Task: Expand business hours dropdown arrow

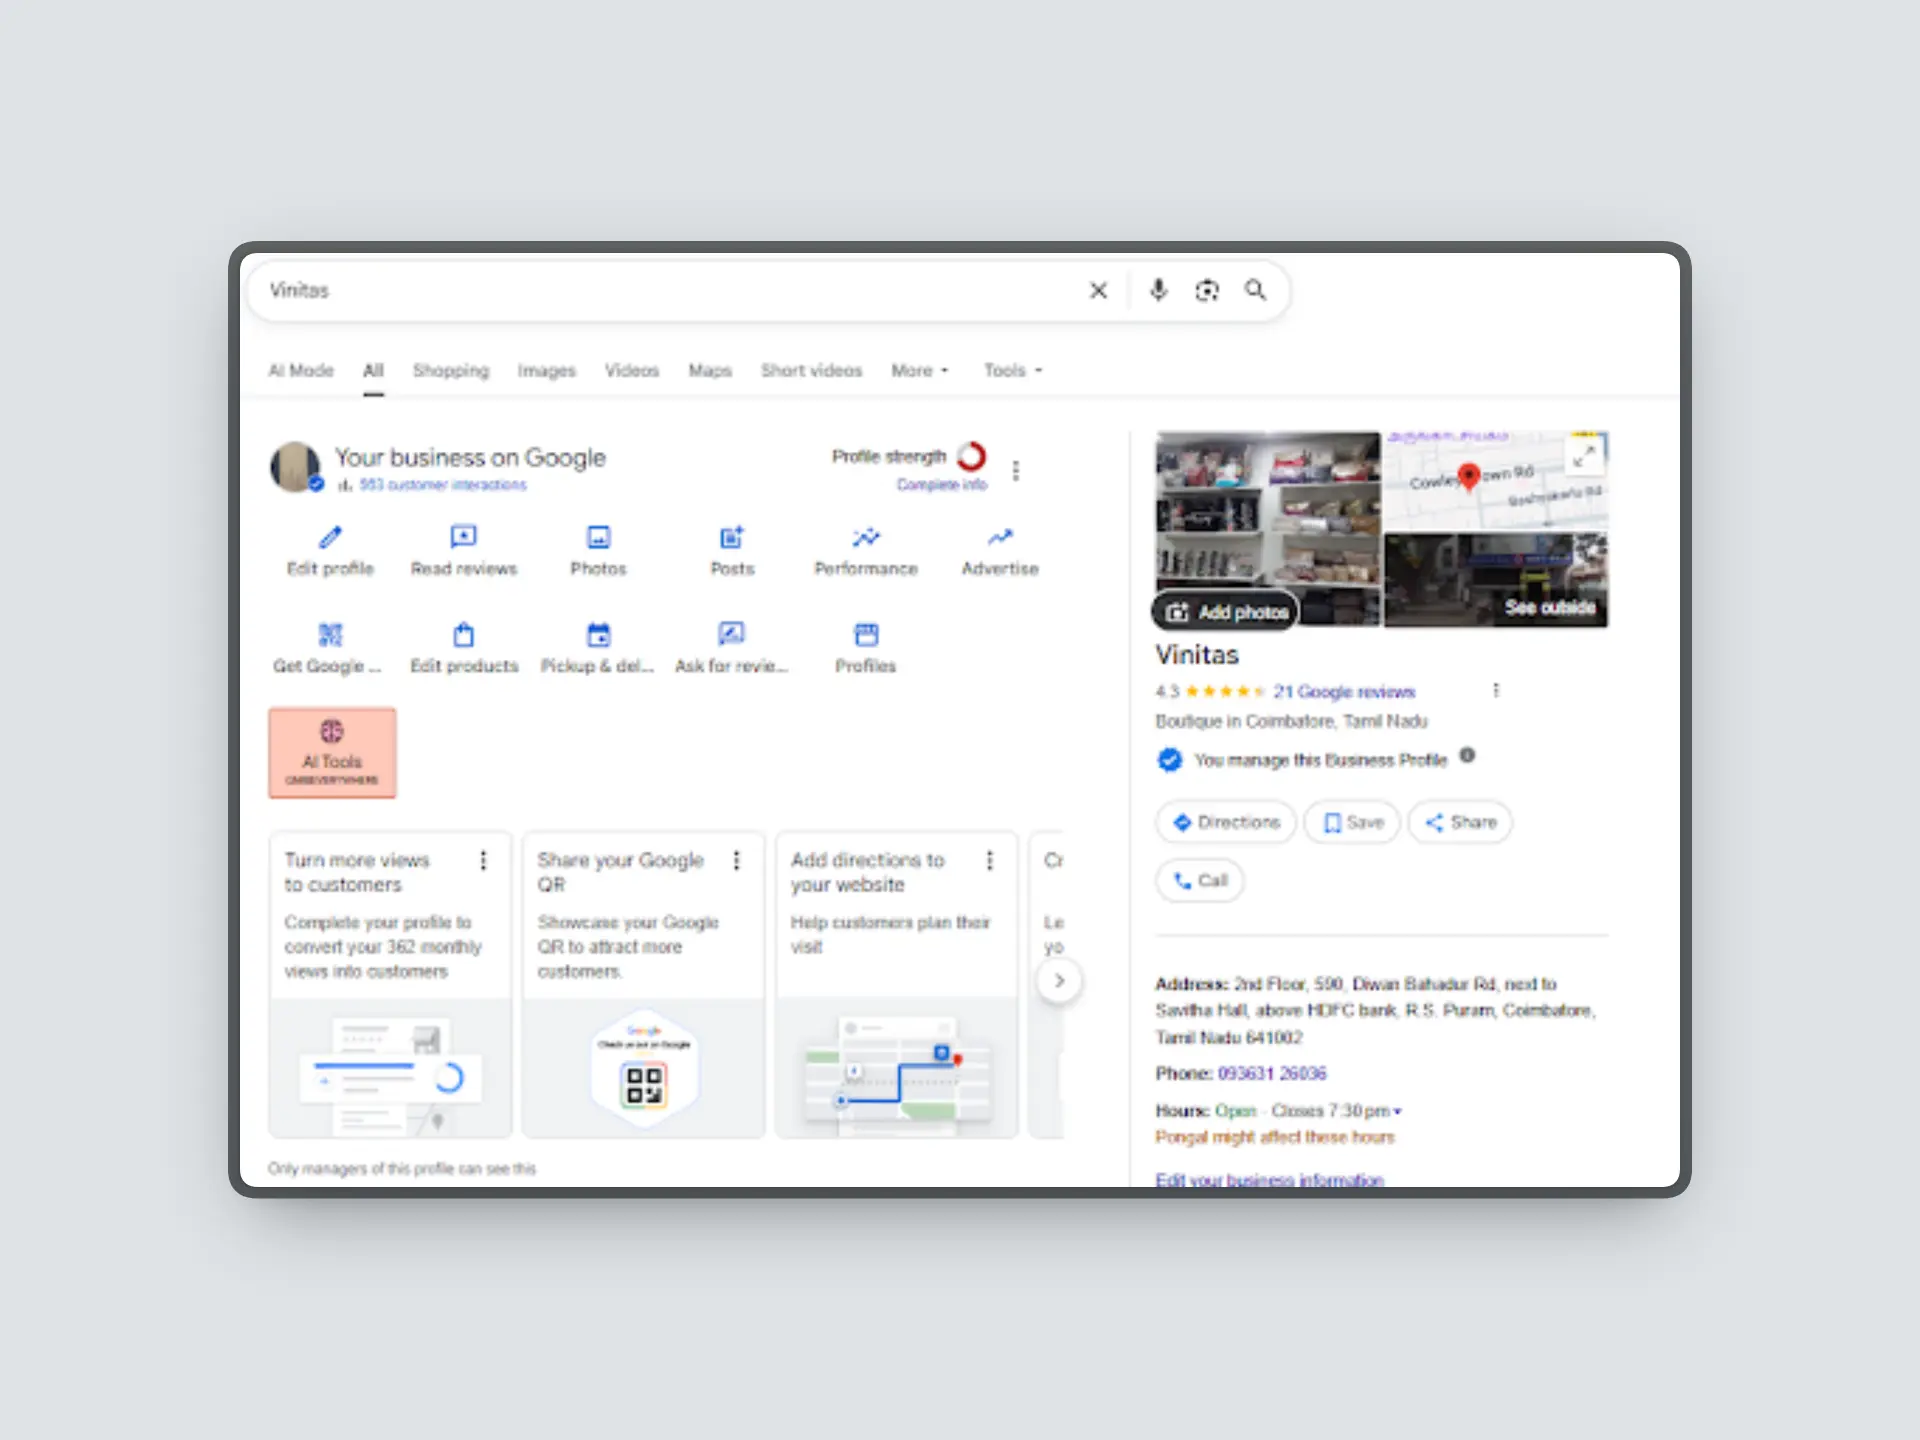Action: tap(1398, 1111)
